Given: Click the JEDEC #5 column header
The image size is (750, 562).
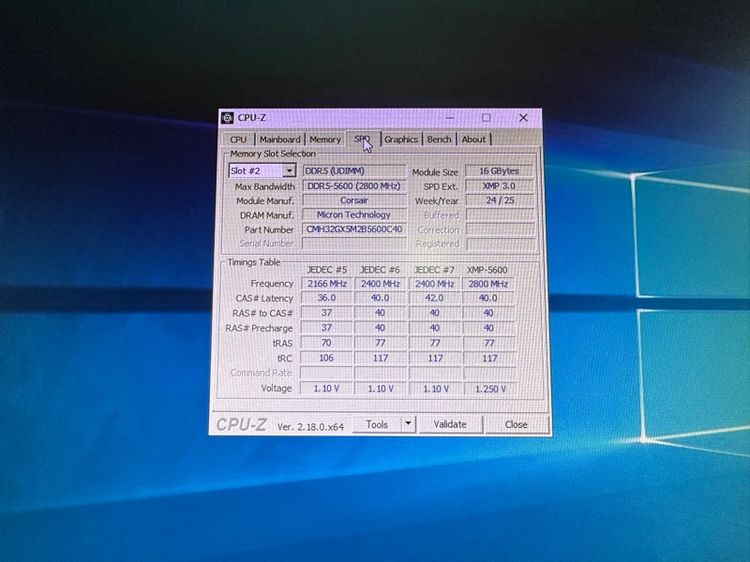Looking at the screenshot, I should point(327,270).
